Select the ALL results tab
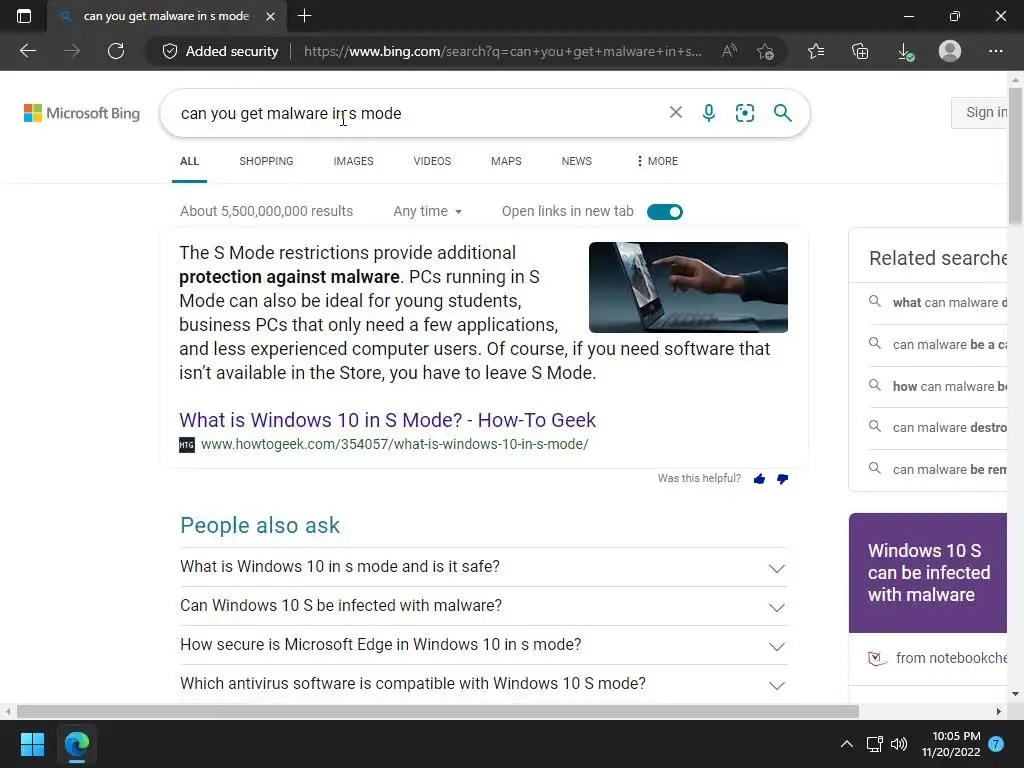Screen dimensions: 1024x768 pyautogui.click(x=189, y=161)
